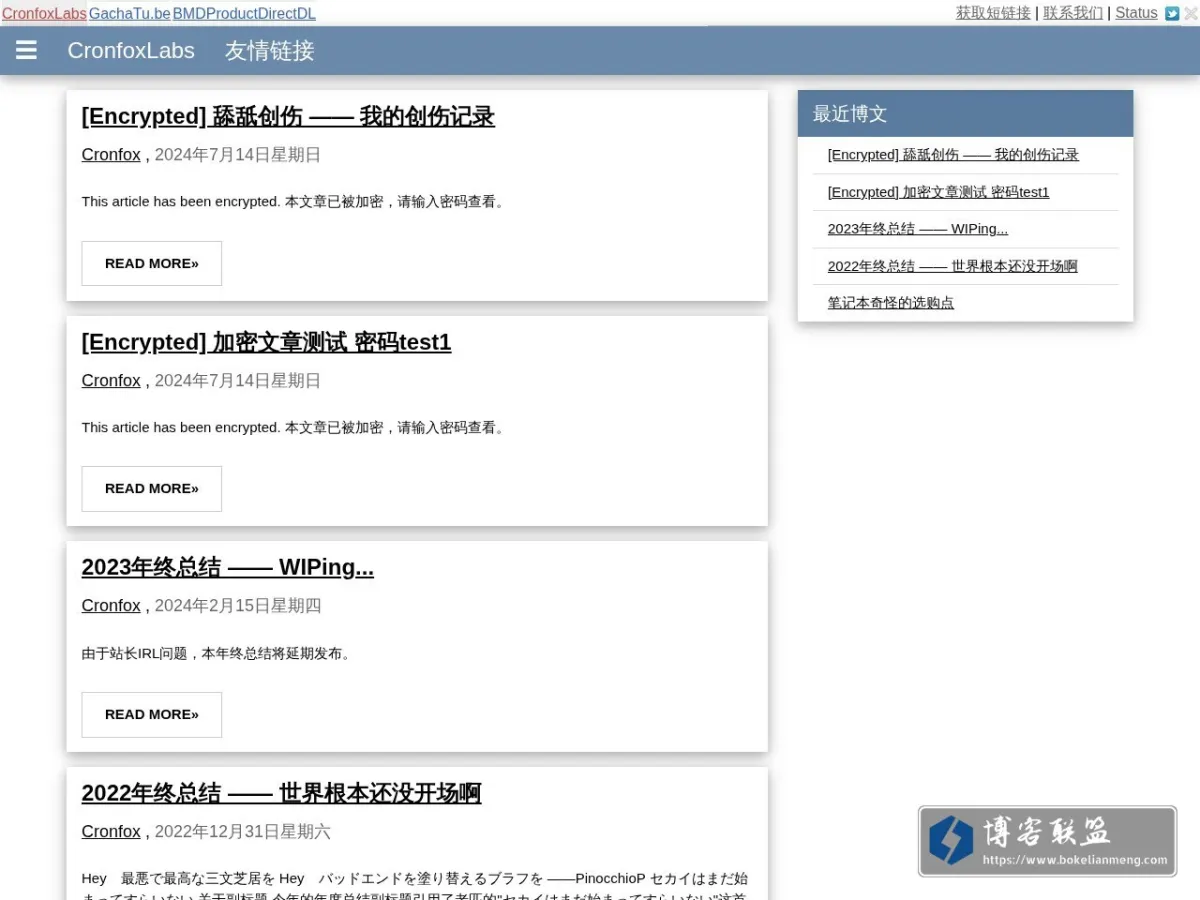This screenshot has height=900, width=1200.
Task: Open post title 舔舐创伤 —— 我的创伤记录
Action: [288, 116]
